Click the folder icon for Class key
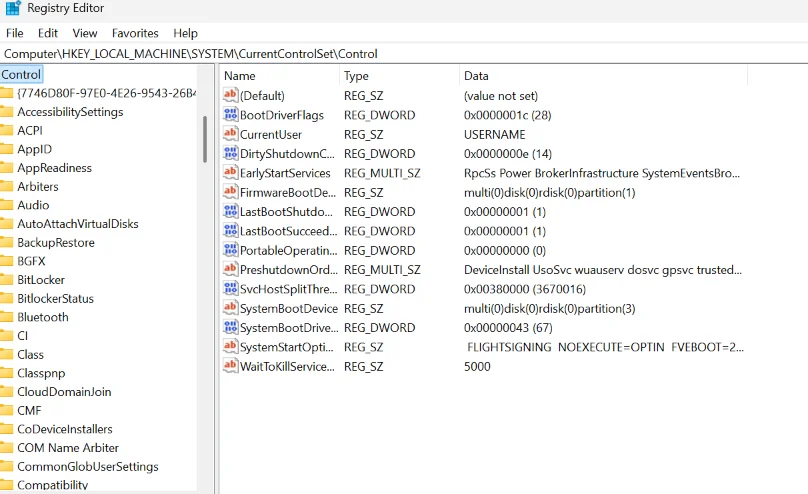 pyautogui.click(x=7, y=354)
